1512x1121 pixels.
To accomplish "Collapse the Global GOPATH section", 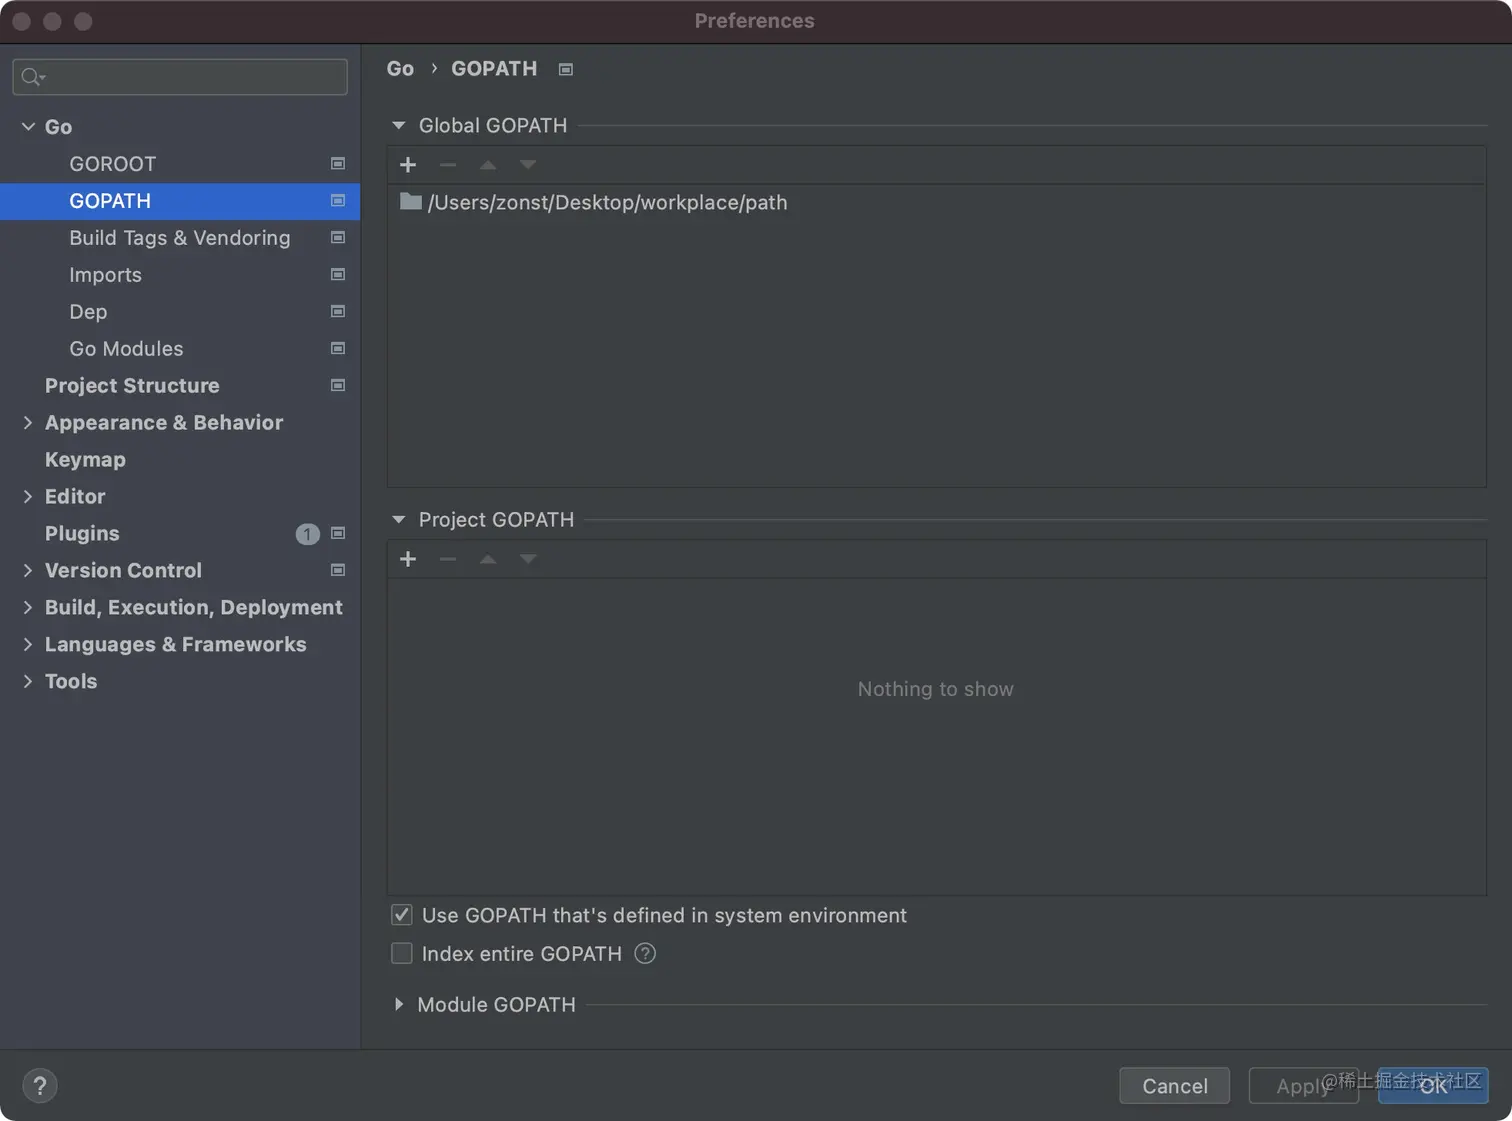I will coord(399,126).
